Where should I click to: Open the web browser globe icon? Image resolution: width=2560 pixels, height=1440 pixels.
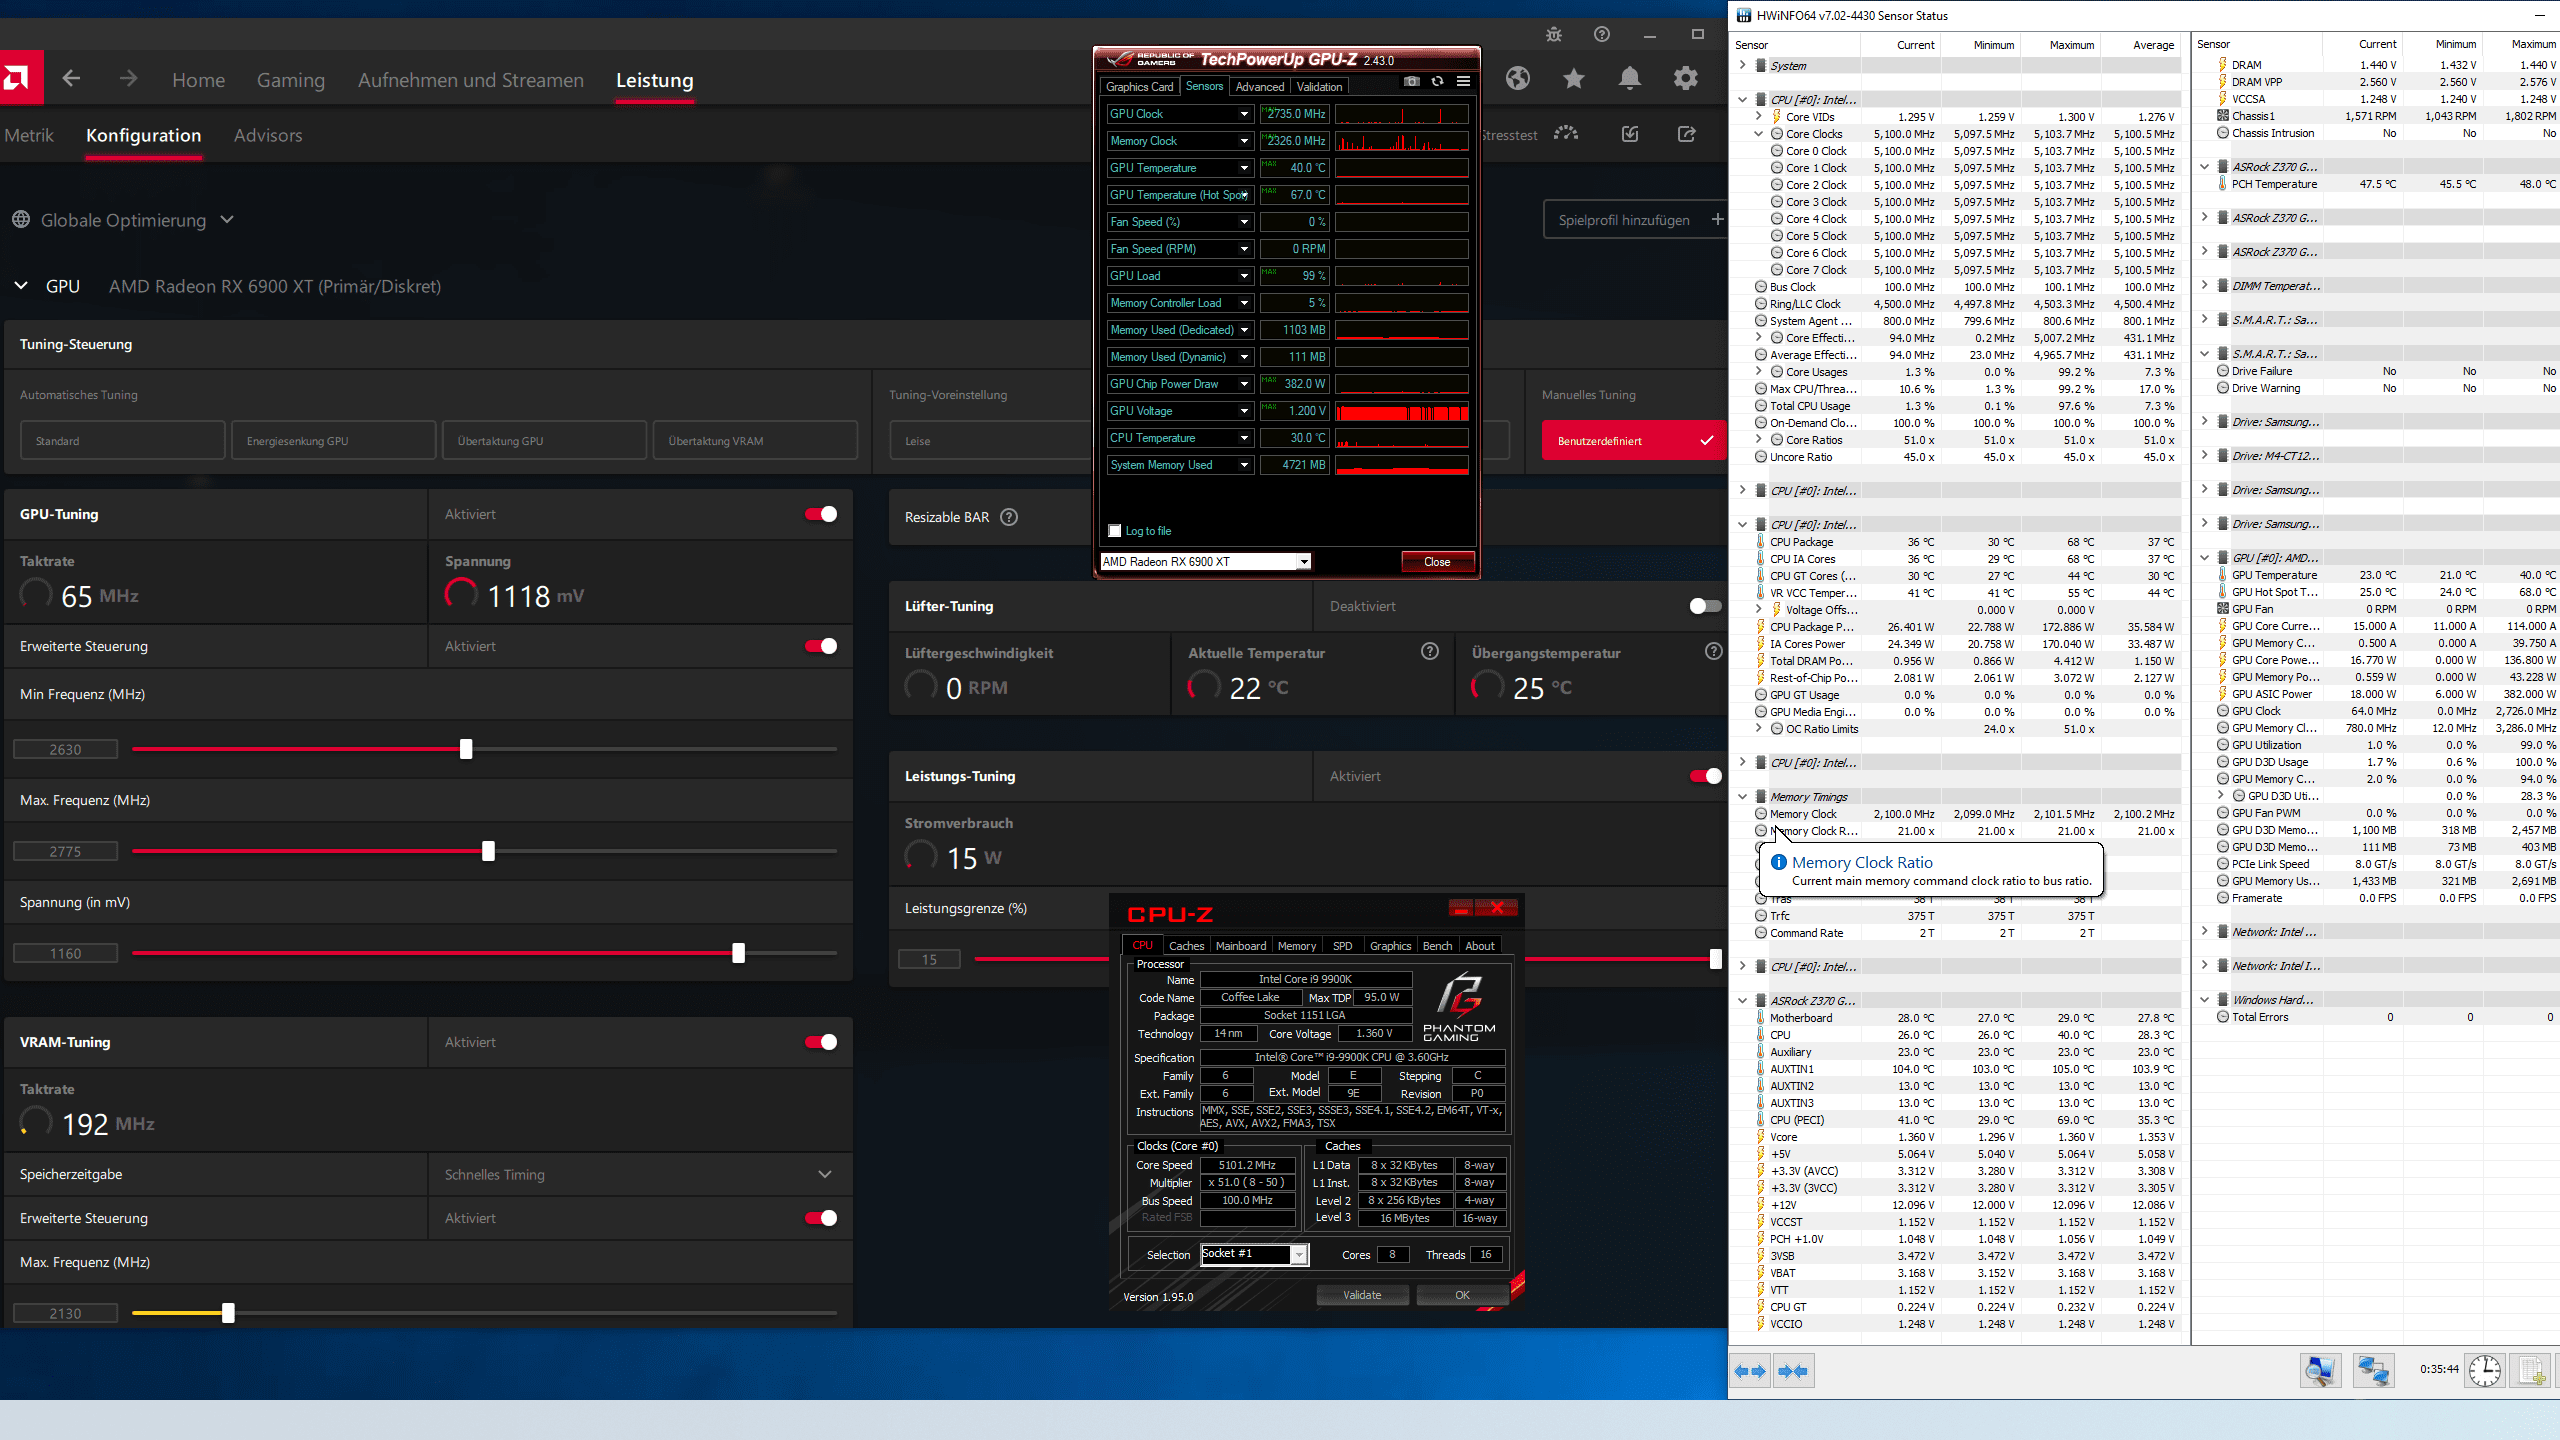point(1518,78)
